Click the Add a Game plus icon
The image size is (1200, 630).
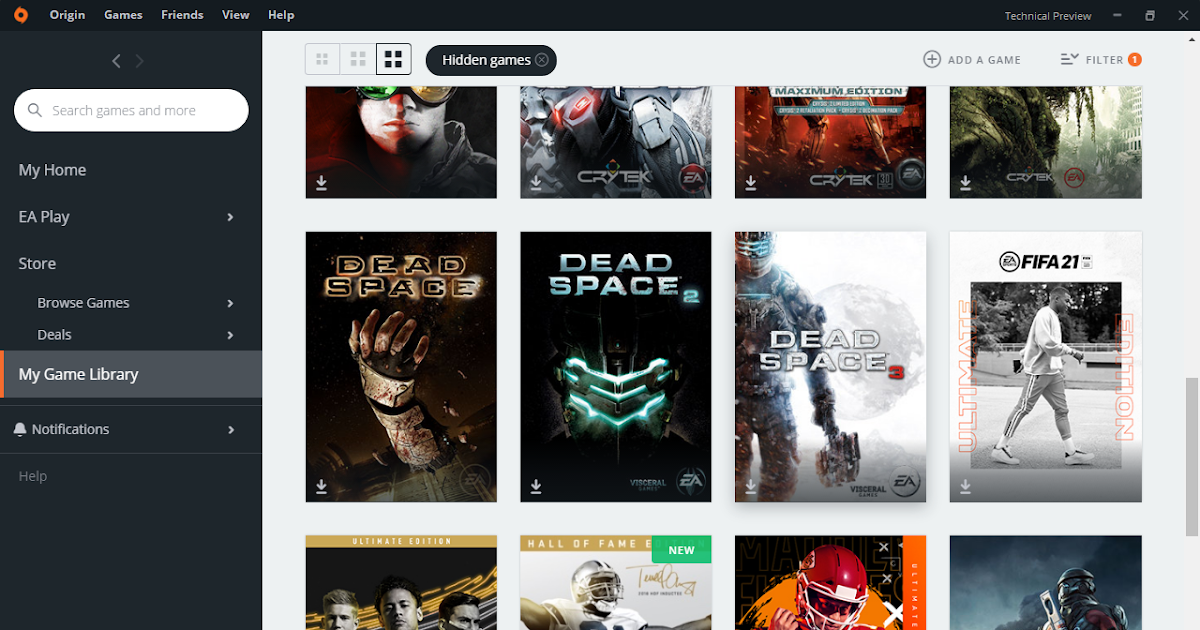click(x=932, y=60)
